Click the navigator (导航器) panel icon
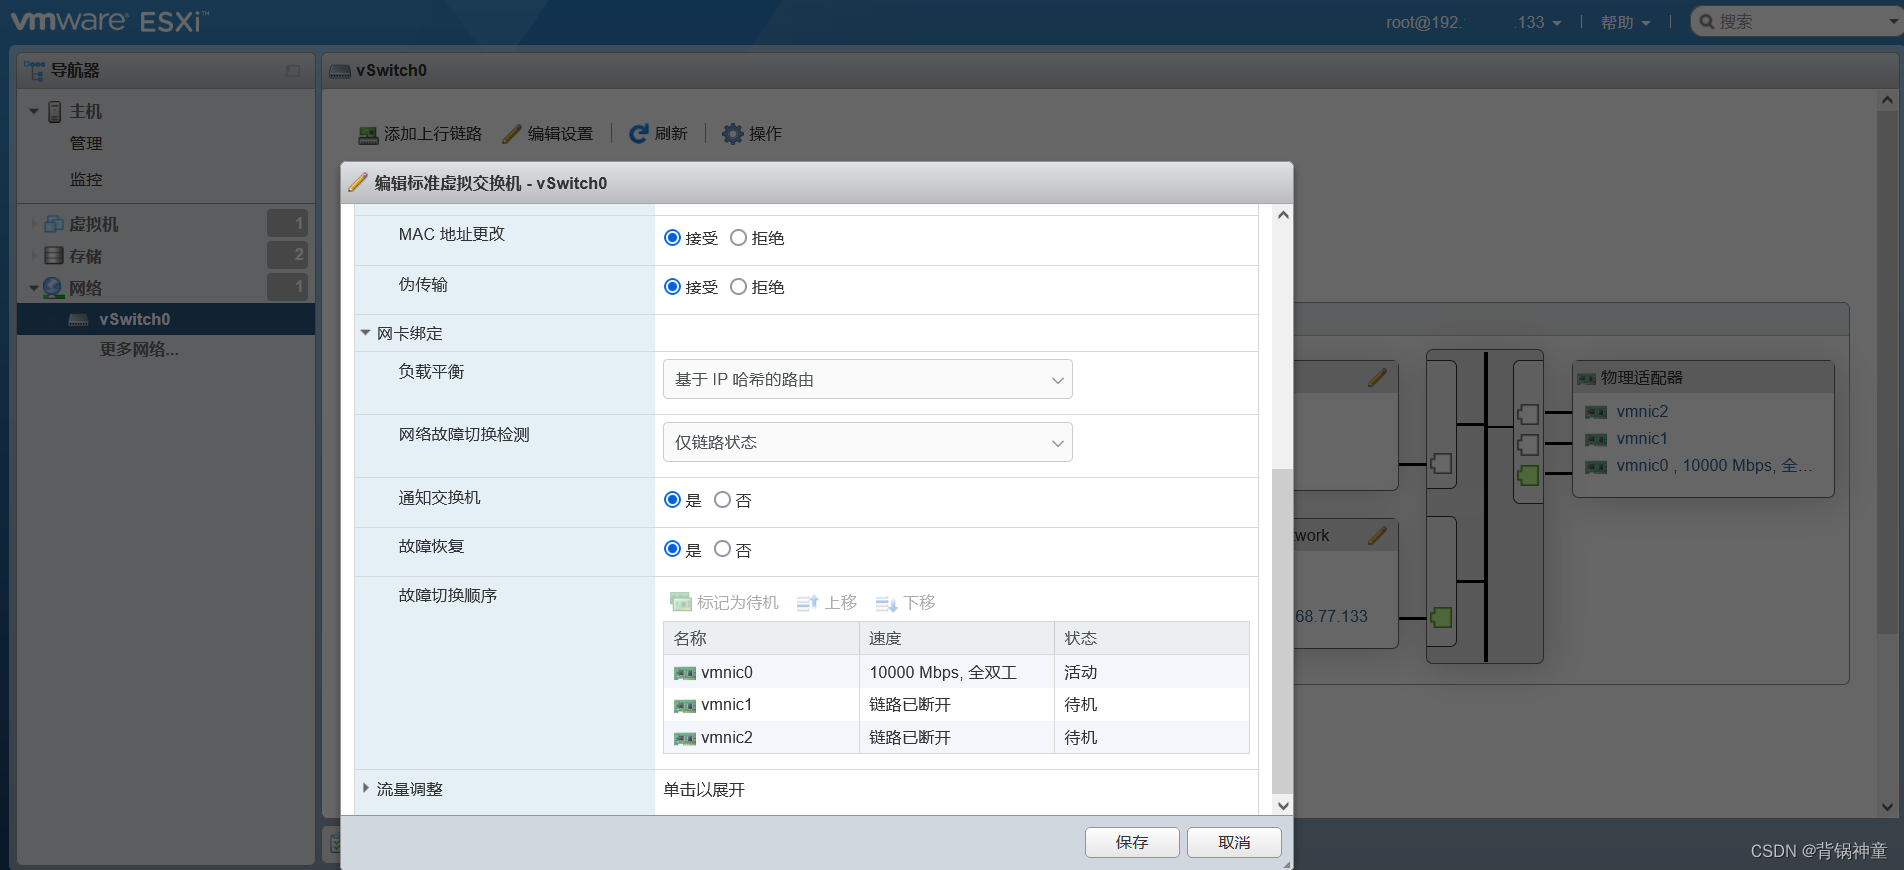 [x=35, y=71]
